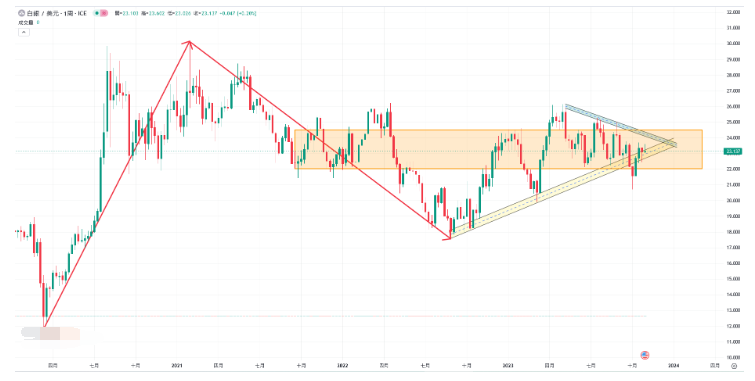Click the green market status dot
The width and height of the screenshot is (755, 381).
(97, 13)
